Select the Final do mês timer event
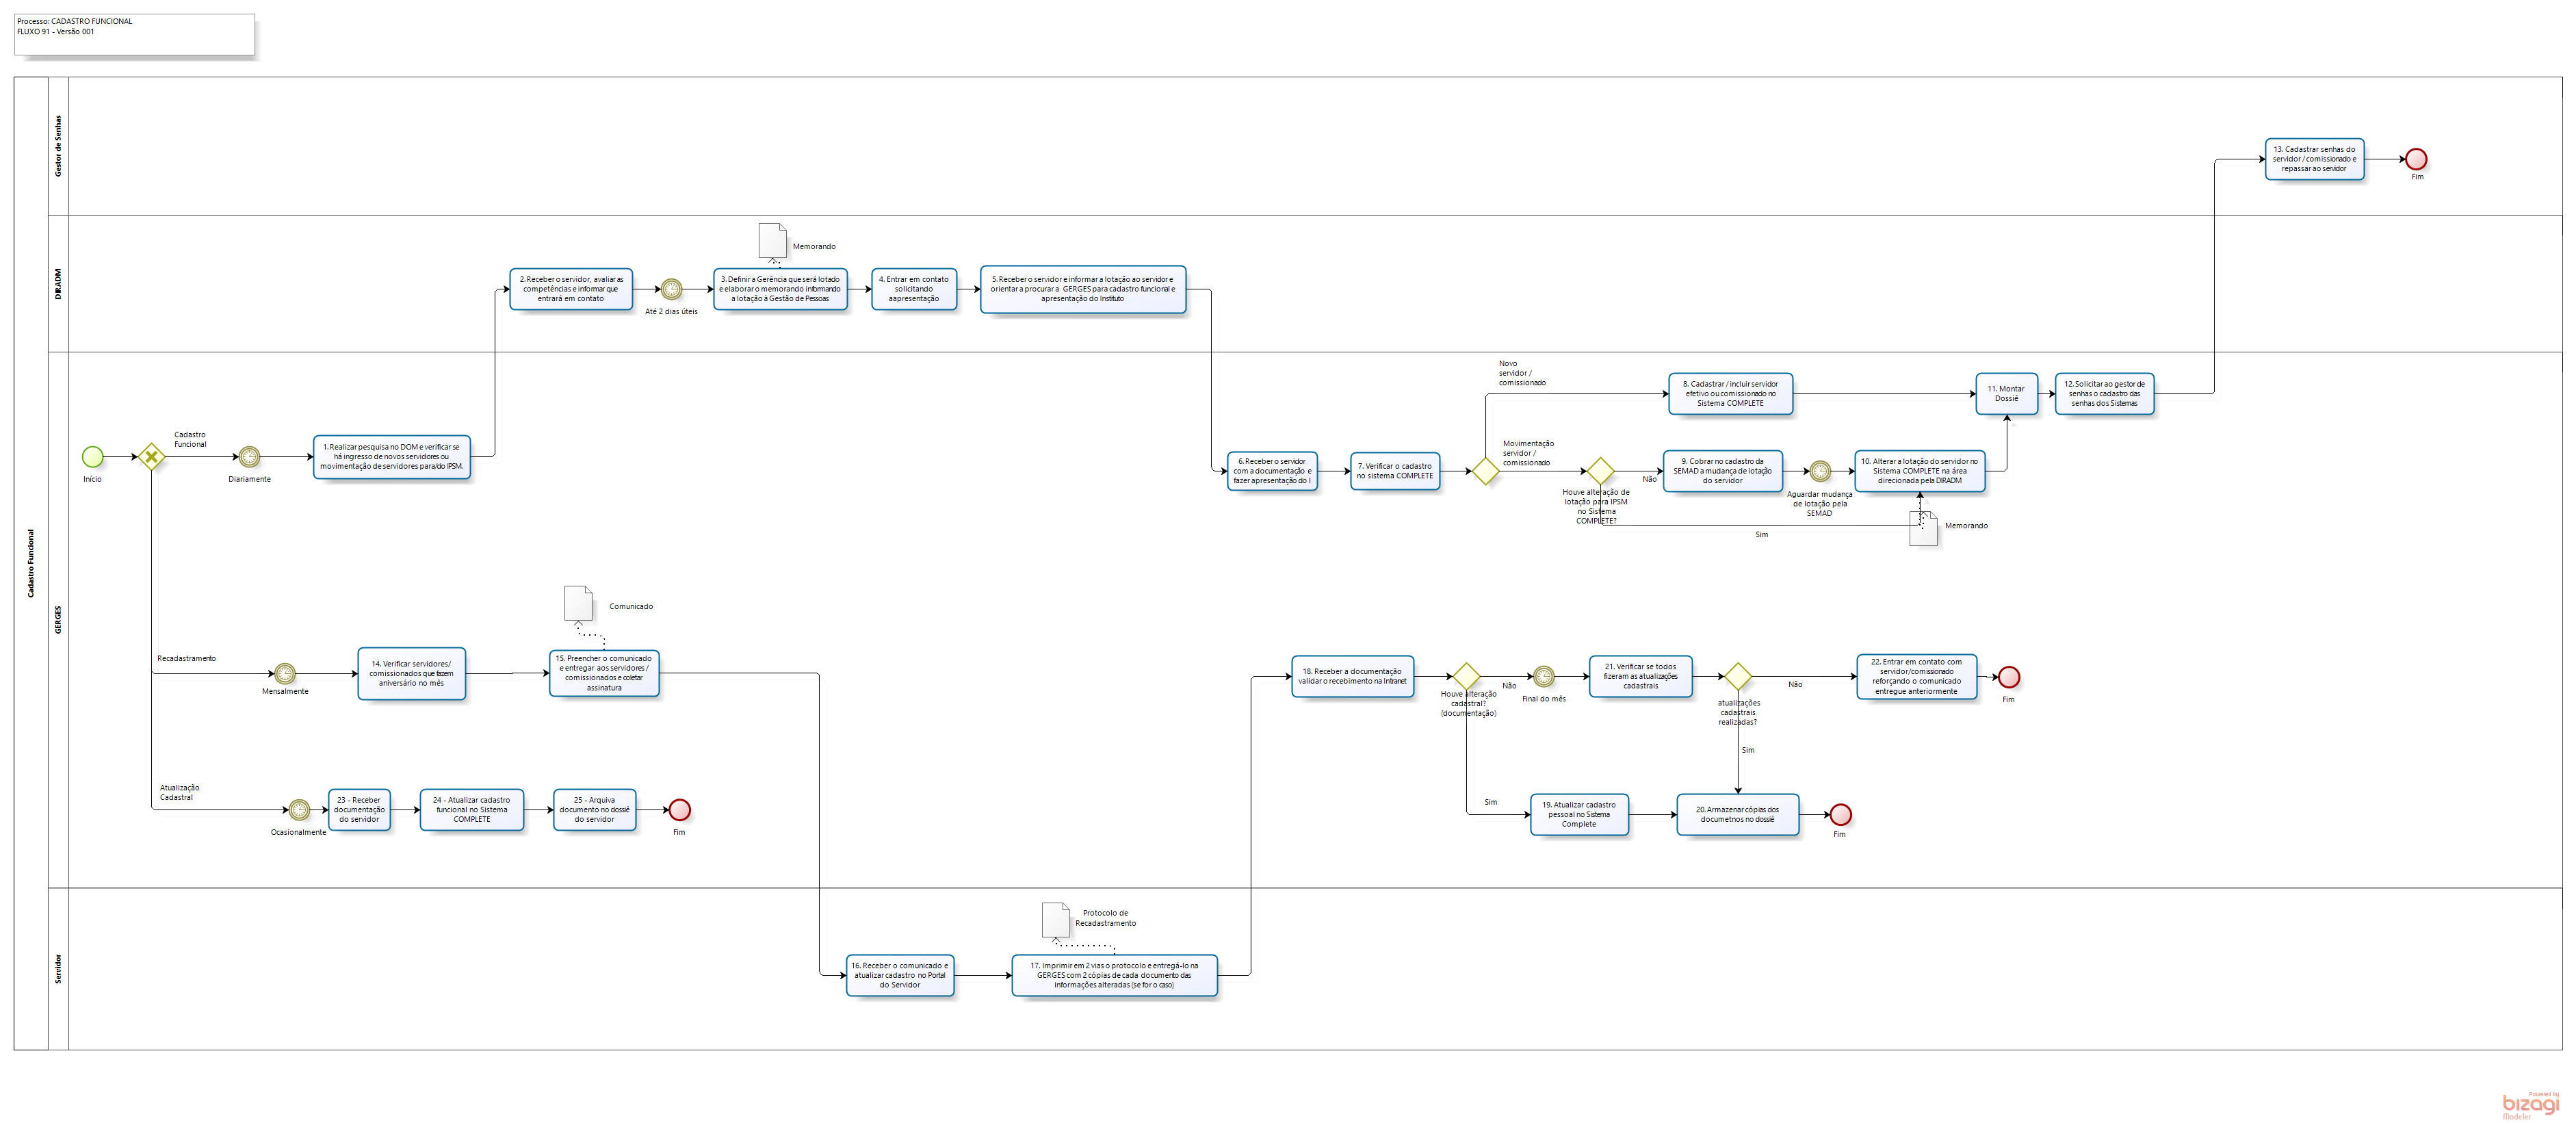Viewport: 2576px width, 1127px height. click(1544, 677)
